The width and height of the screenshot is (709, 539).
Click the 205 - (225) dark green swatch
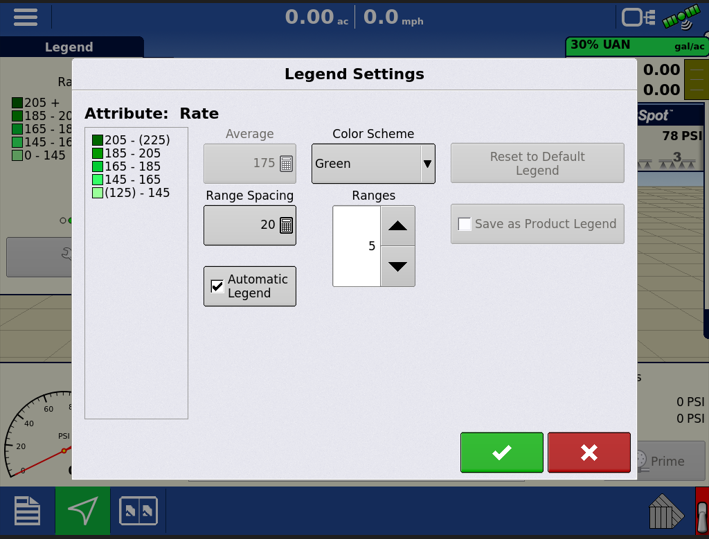pos(98,141)
